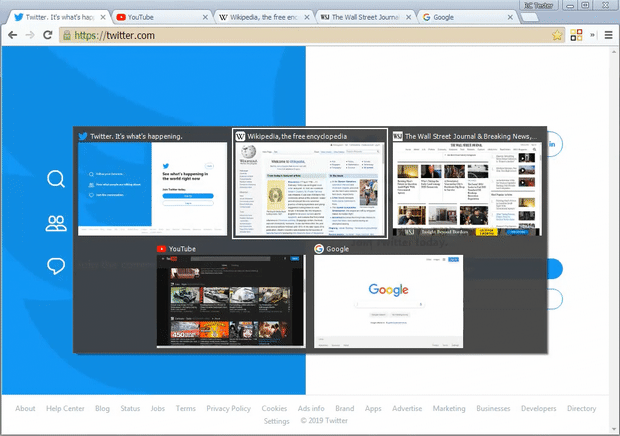The image size is (620, 436).
Task: Close the YouTube tab
Action: [205, 17]
